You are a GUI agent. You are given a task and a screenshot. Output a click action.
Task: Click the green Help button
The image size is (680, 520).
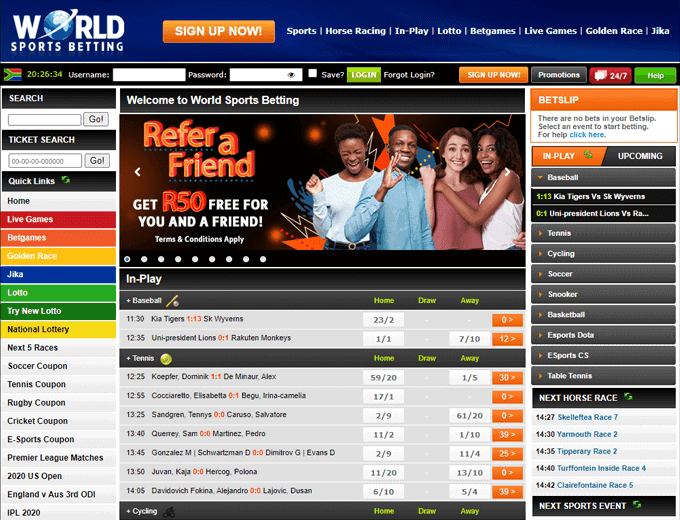[x=655, y=75]
